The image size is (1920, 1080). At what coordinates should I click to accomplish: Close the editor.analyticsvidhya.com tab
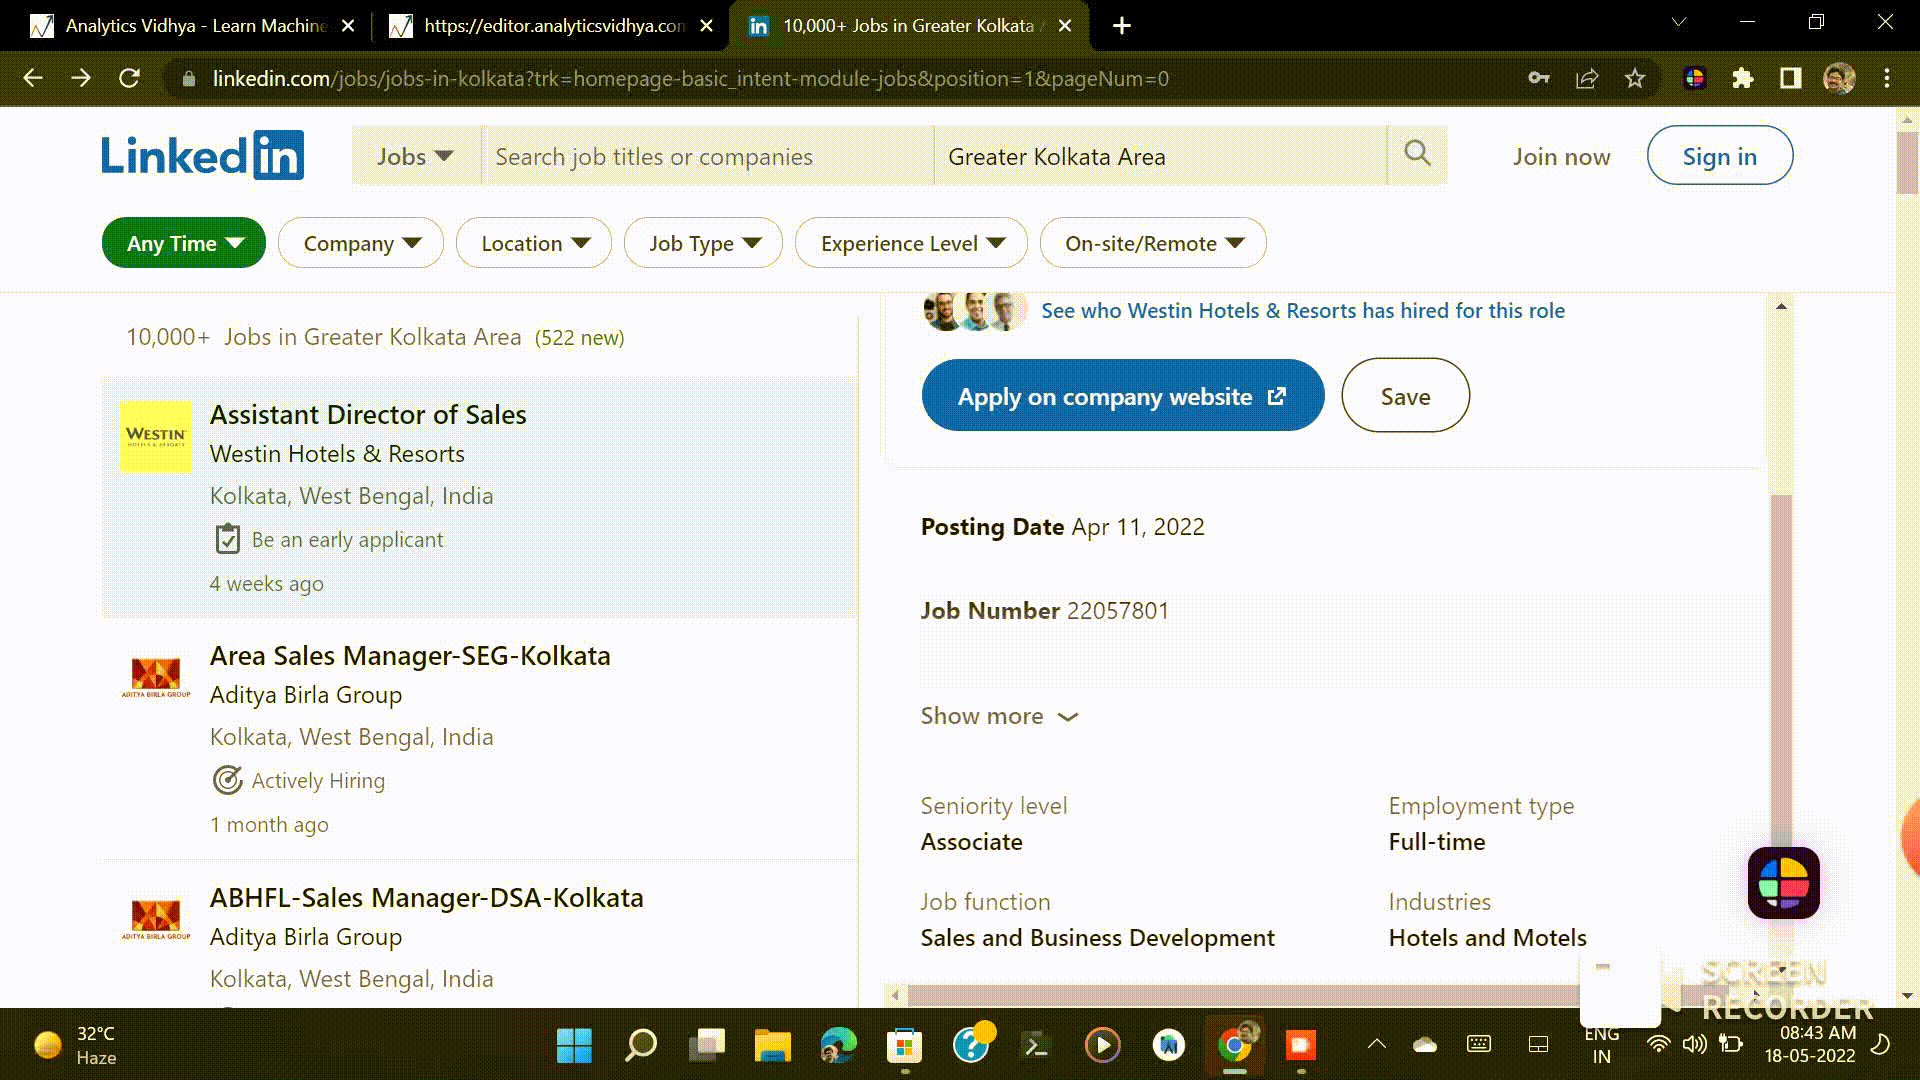click(706, 26)
